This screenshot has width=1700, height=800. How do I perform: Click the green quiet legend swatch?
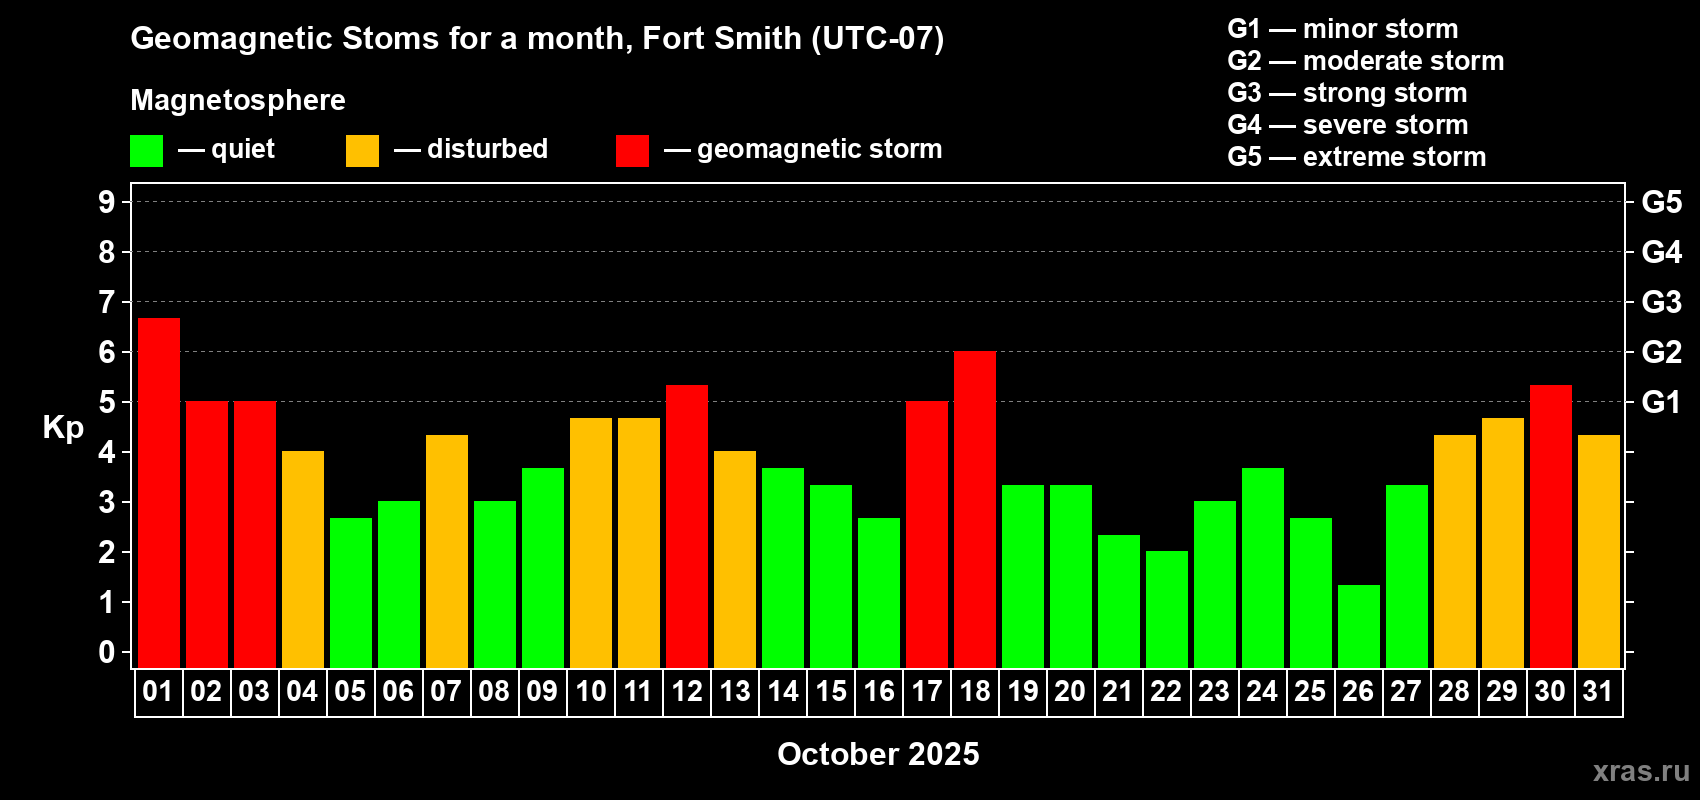click(147, 151)
